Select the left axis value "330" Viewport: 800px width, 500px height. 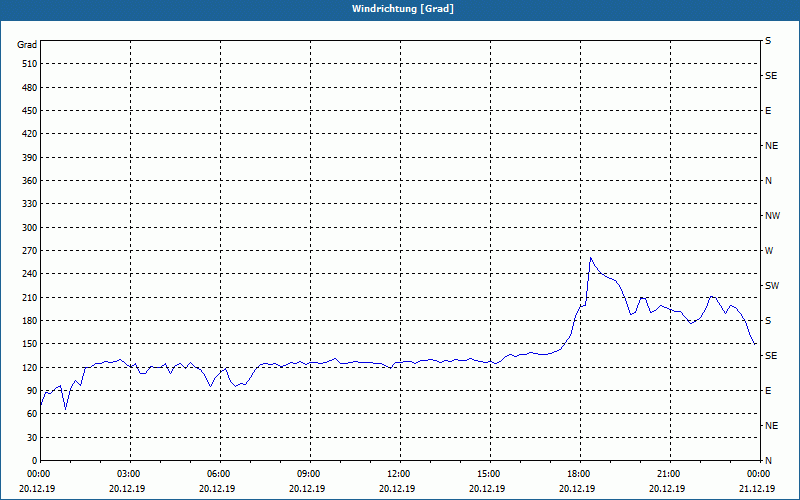point(30,204)
